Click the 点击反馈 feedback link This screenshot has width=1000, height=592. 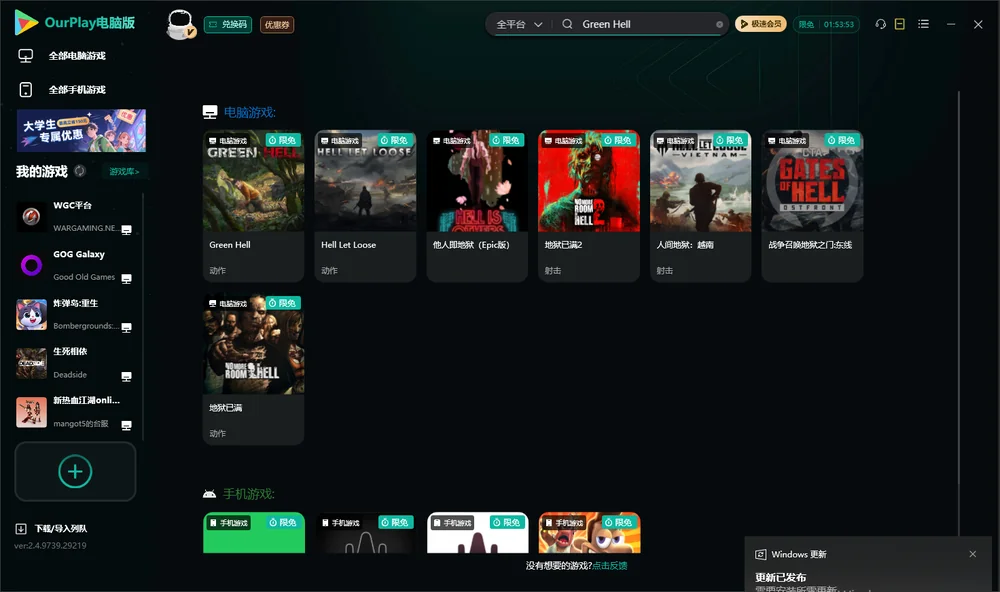pos(610,566)
